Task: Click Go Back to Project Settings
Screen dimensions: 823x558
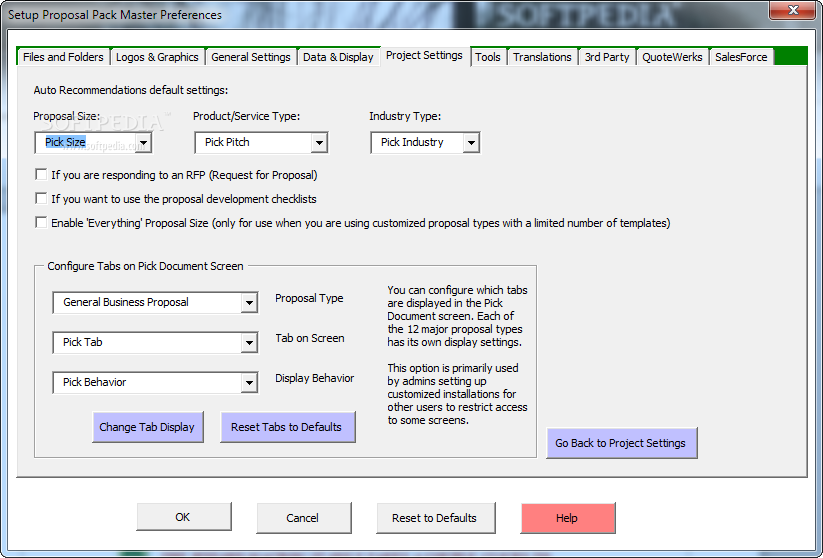Action: click(x=621, y=443)
